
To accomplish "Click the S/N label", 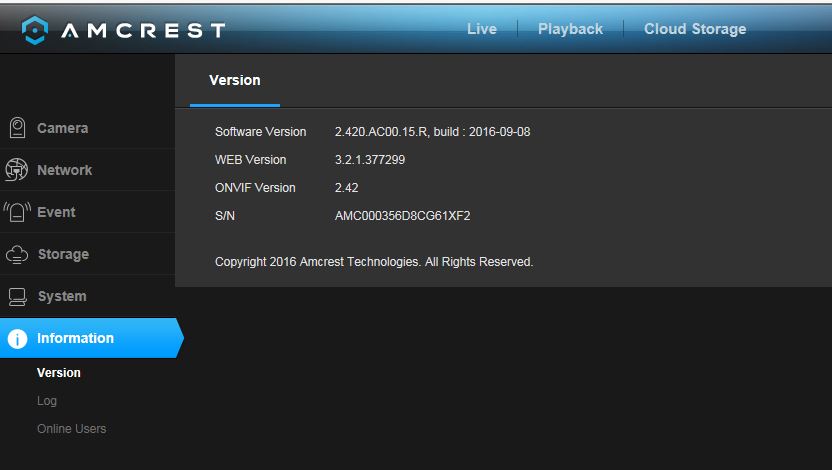I will 225,216.
